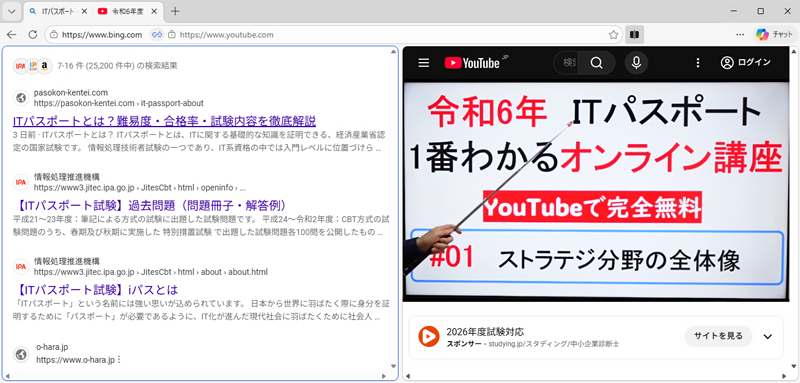
Task: Click the sponsor ad play logo icon
Action: pyautogui.click(x=429, y=337)
